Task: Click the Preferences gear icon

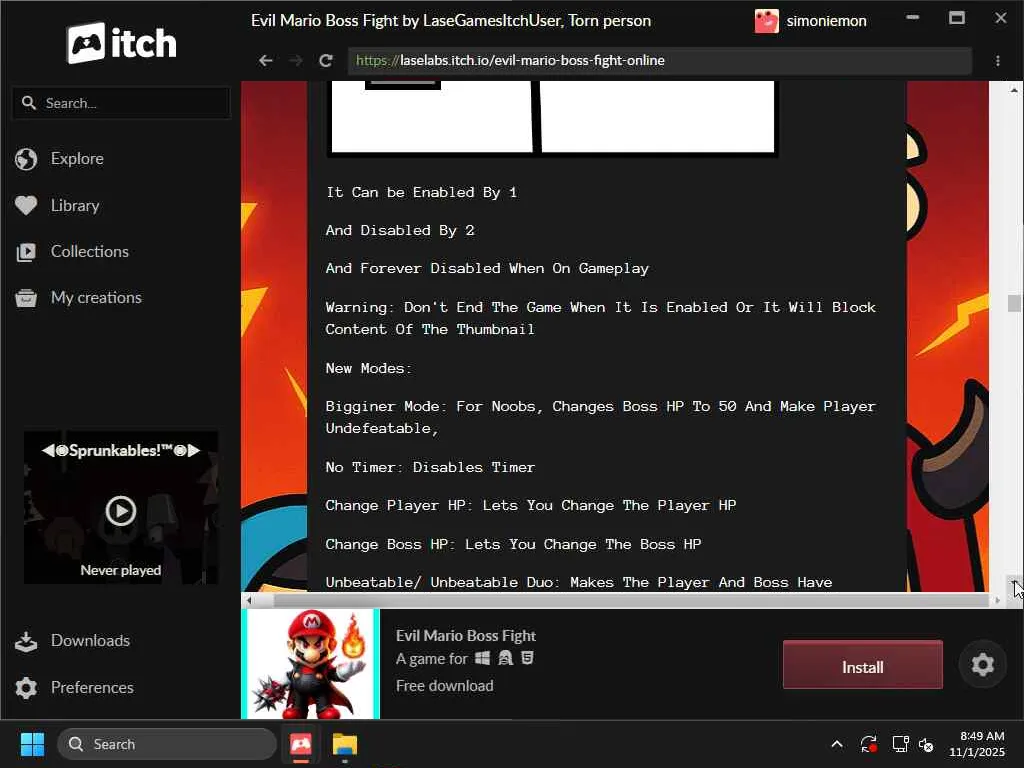Action: [26, 688]
